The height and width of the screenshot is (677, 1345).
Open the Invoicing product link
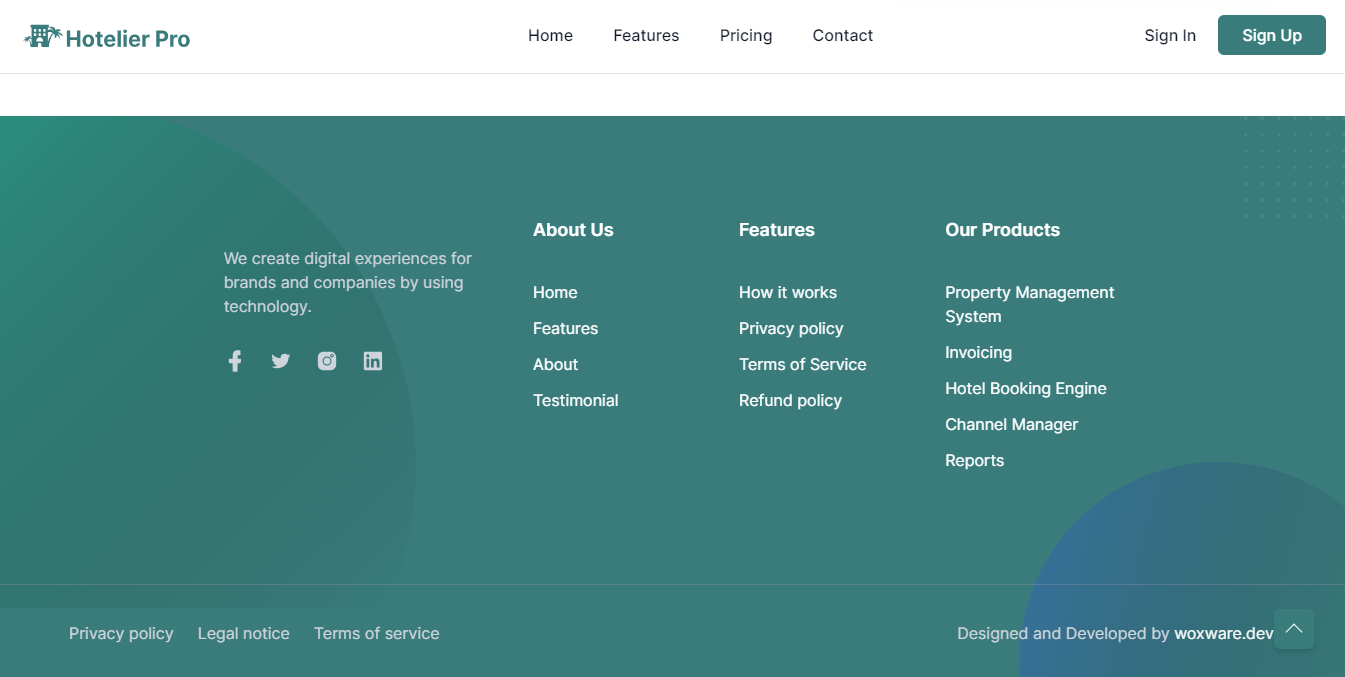[x=979, y=352]
